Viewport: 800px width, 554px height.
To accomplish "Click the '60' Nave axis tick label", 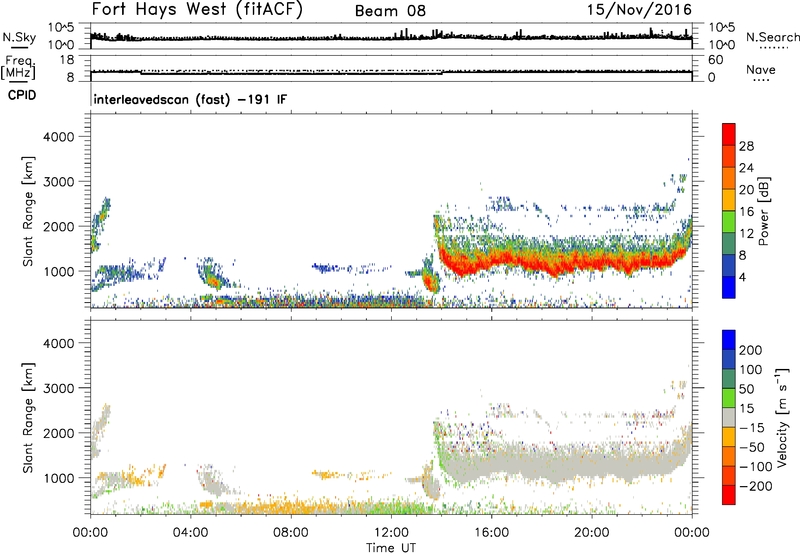I will [715, 60].
